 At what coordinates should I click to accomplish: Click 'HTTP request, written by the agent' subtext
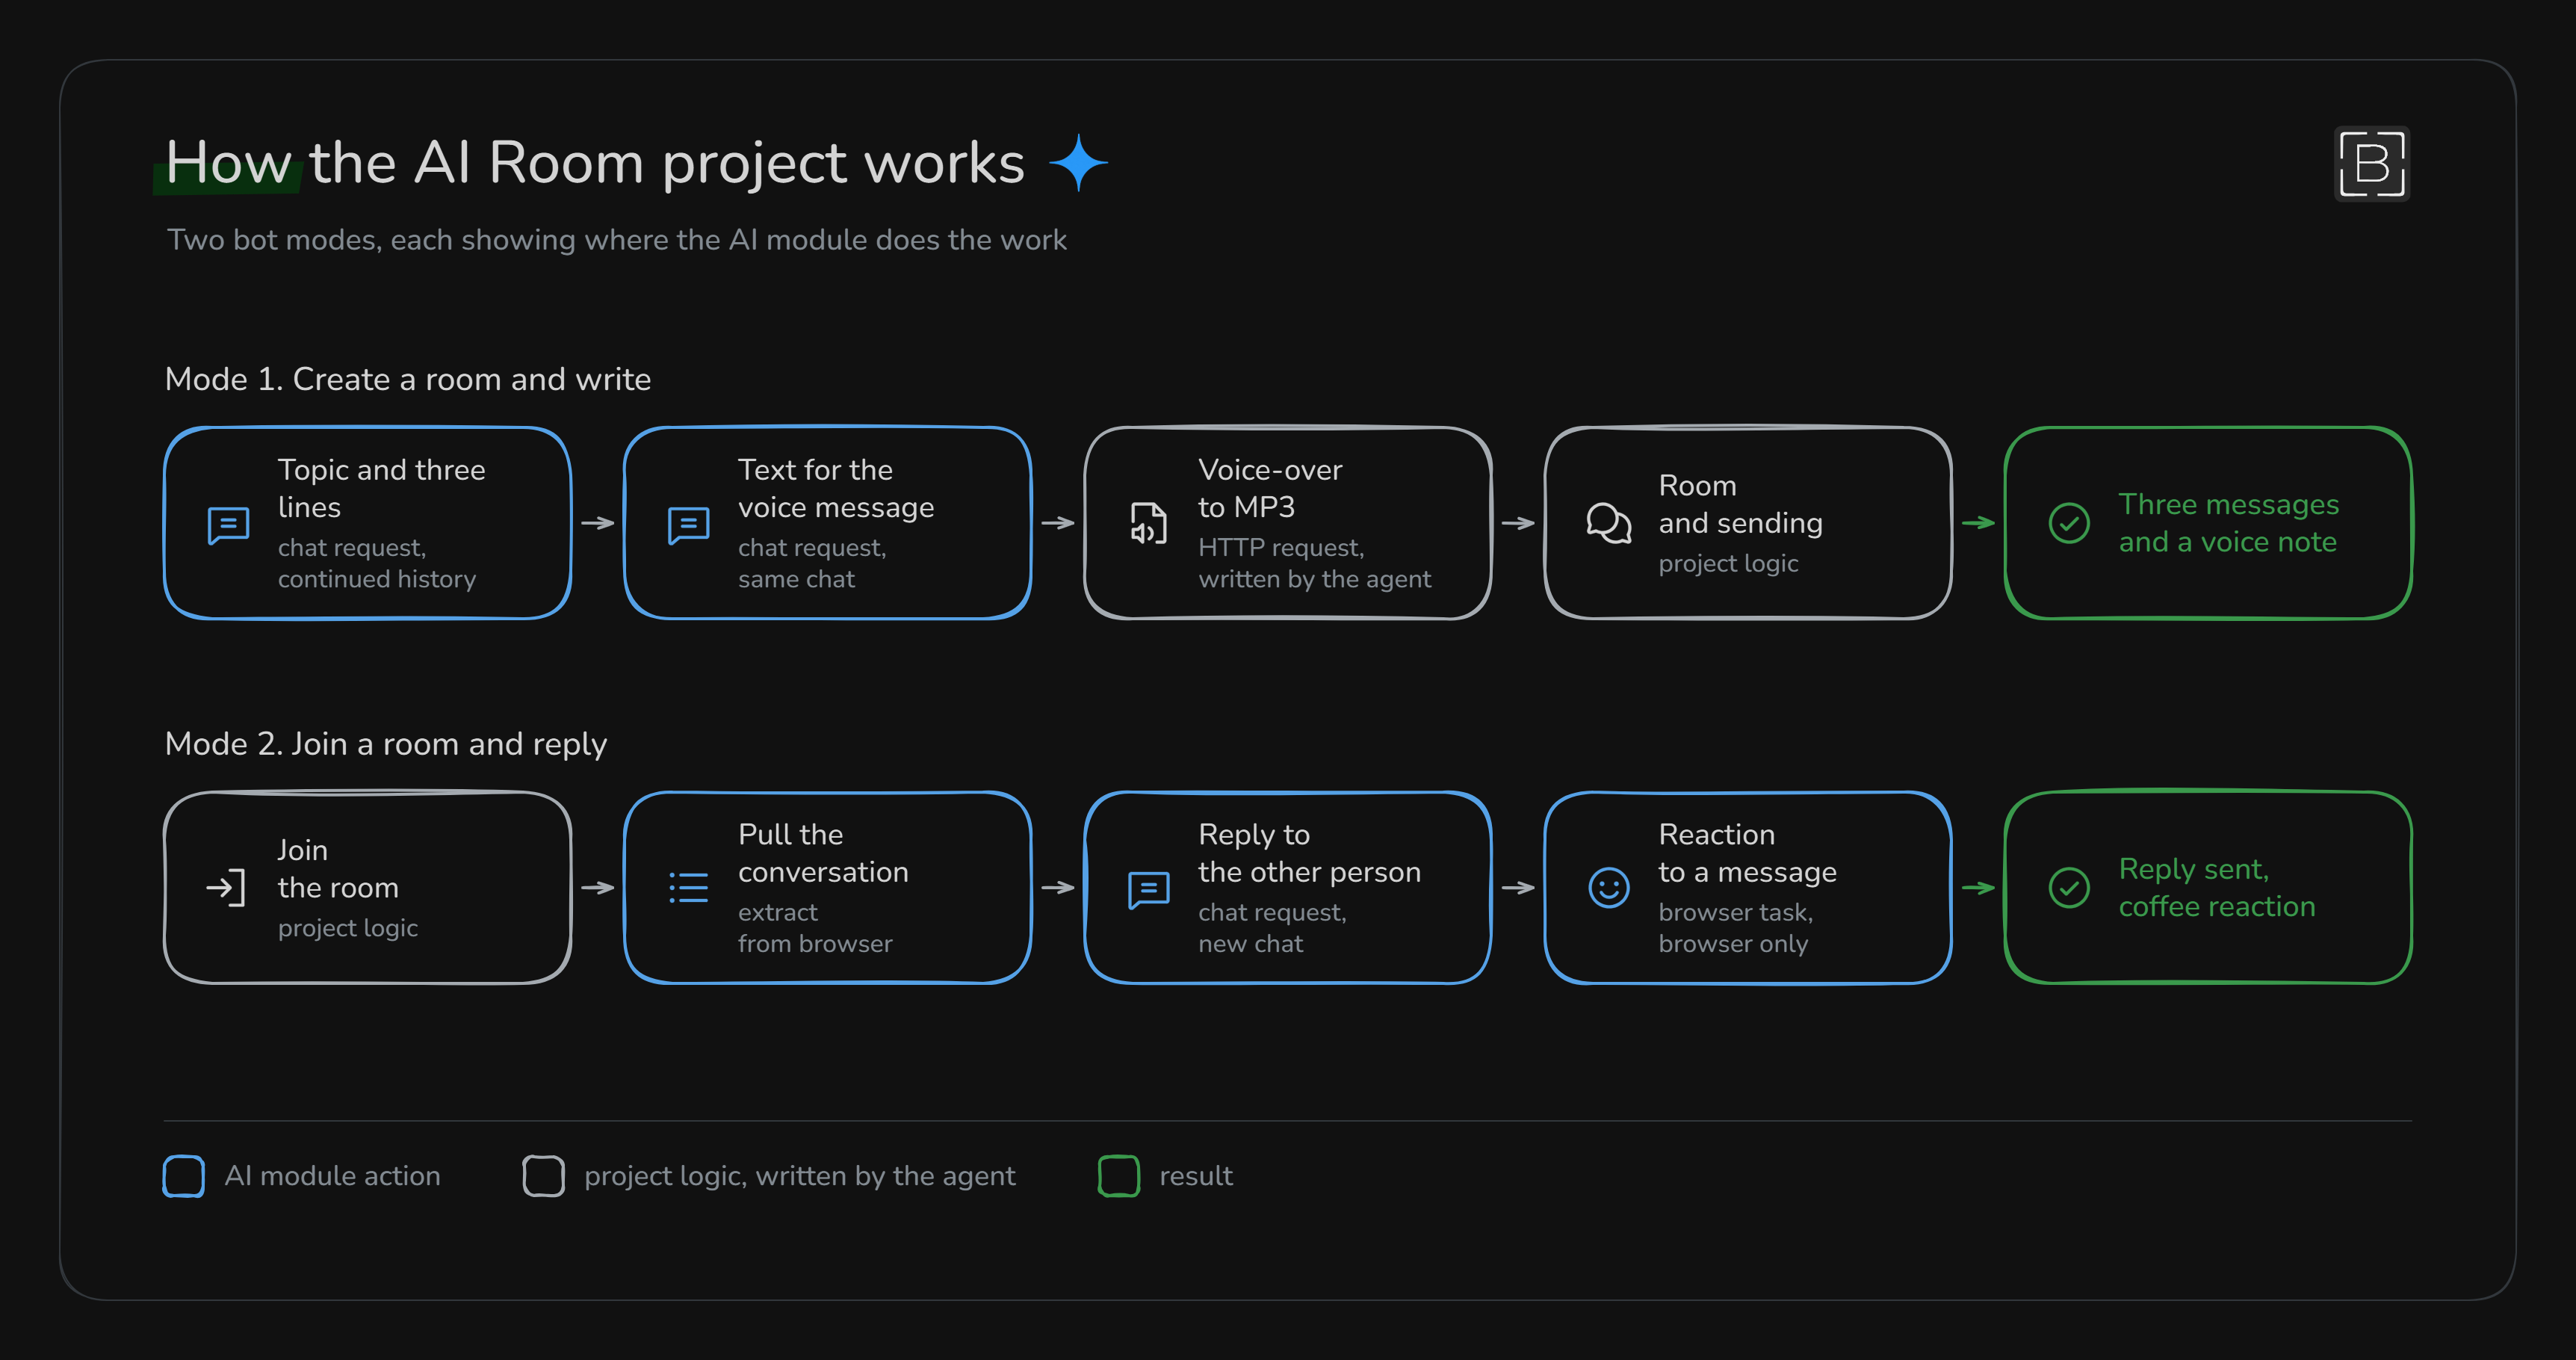(x=1314, y=563)
